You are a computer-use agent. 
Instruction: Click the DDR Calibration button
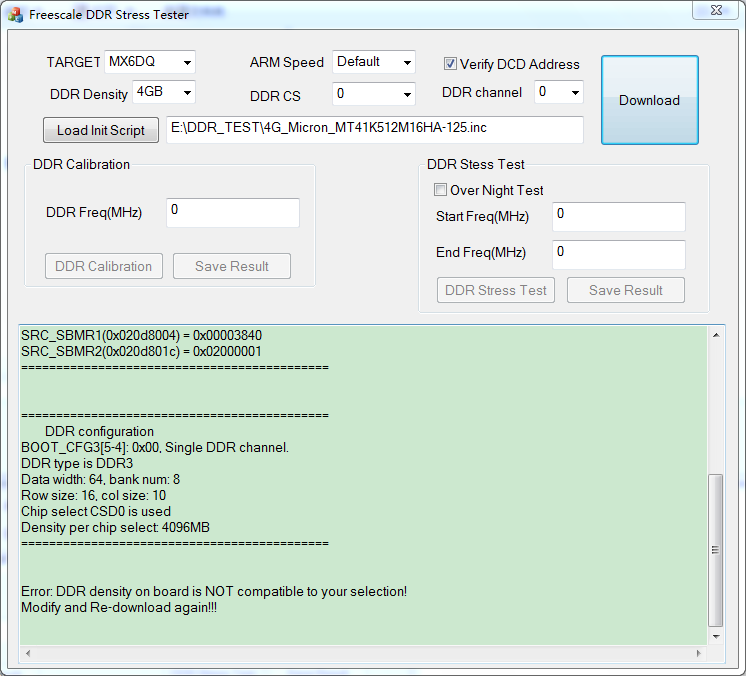tap(104, 266)
